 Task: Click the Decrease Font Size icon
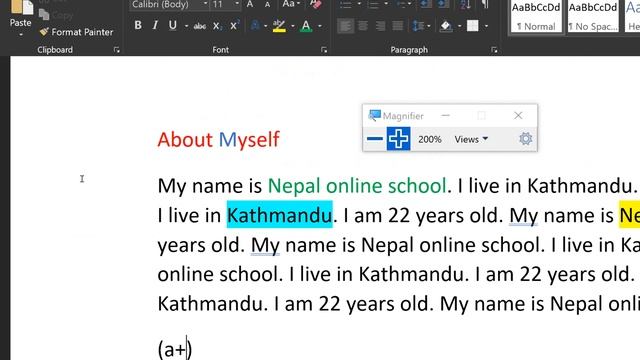click(x=267, y=4)
